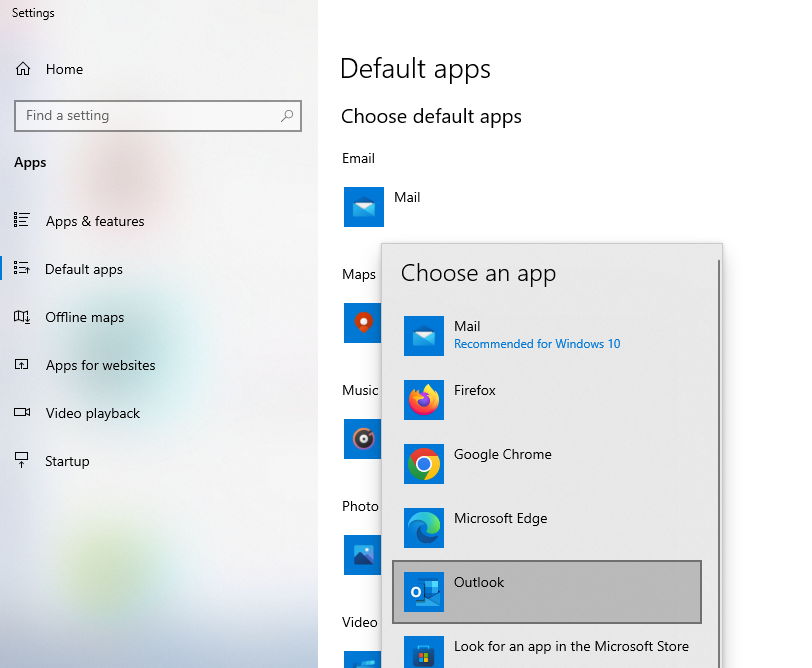Click the Music category label
This screenshot has height=668, width=812.
(x=360, y=390)
